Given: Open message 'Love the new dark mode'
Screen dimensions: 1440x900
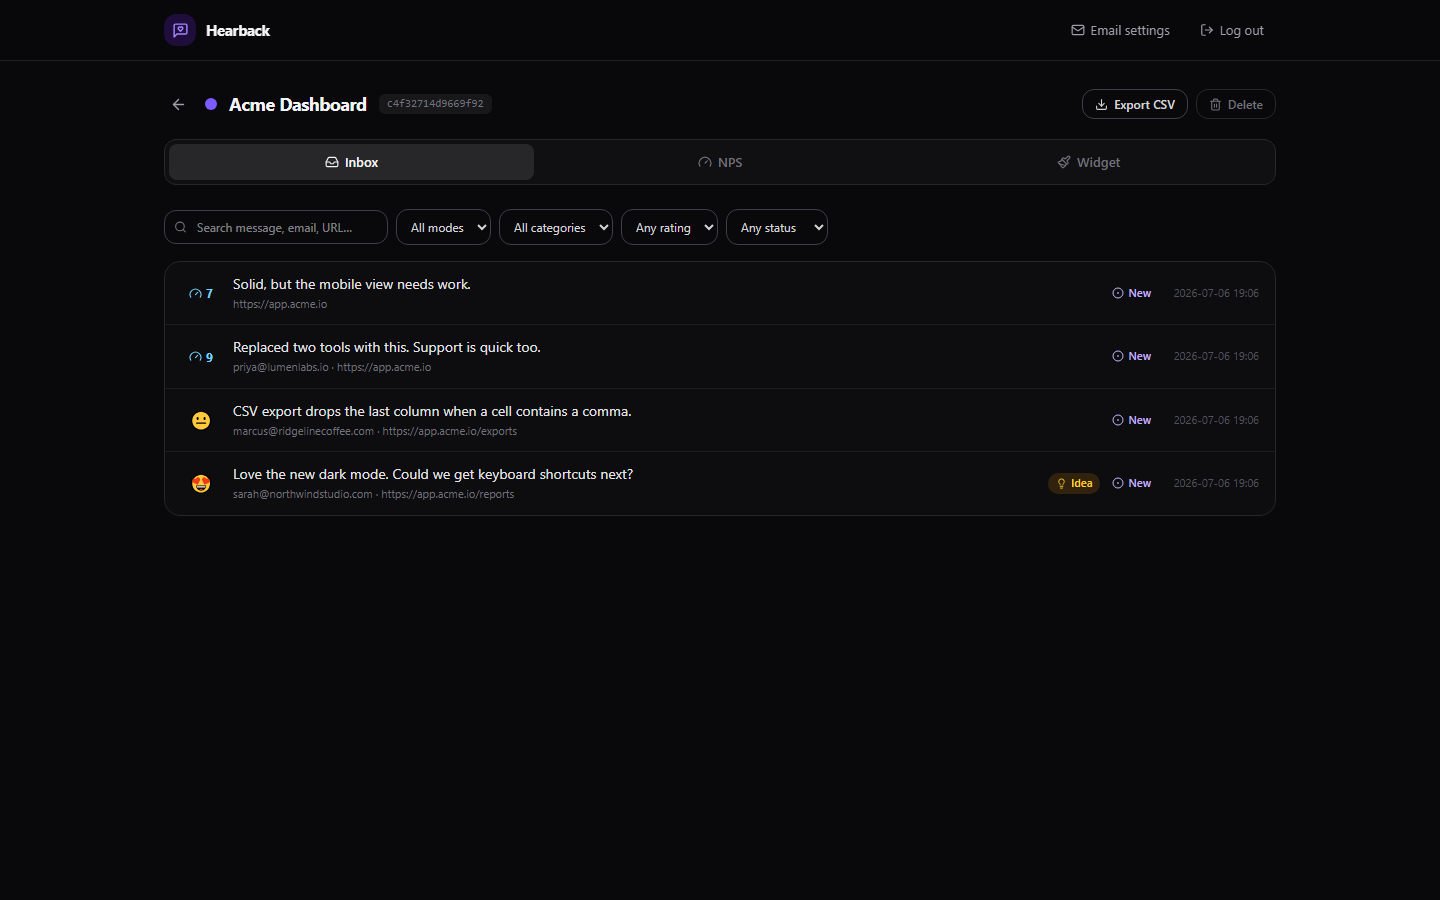Looking at the screenshot, I should coord(433,474).
